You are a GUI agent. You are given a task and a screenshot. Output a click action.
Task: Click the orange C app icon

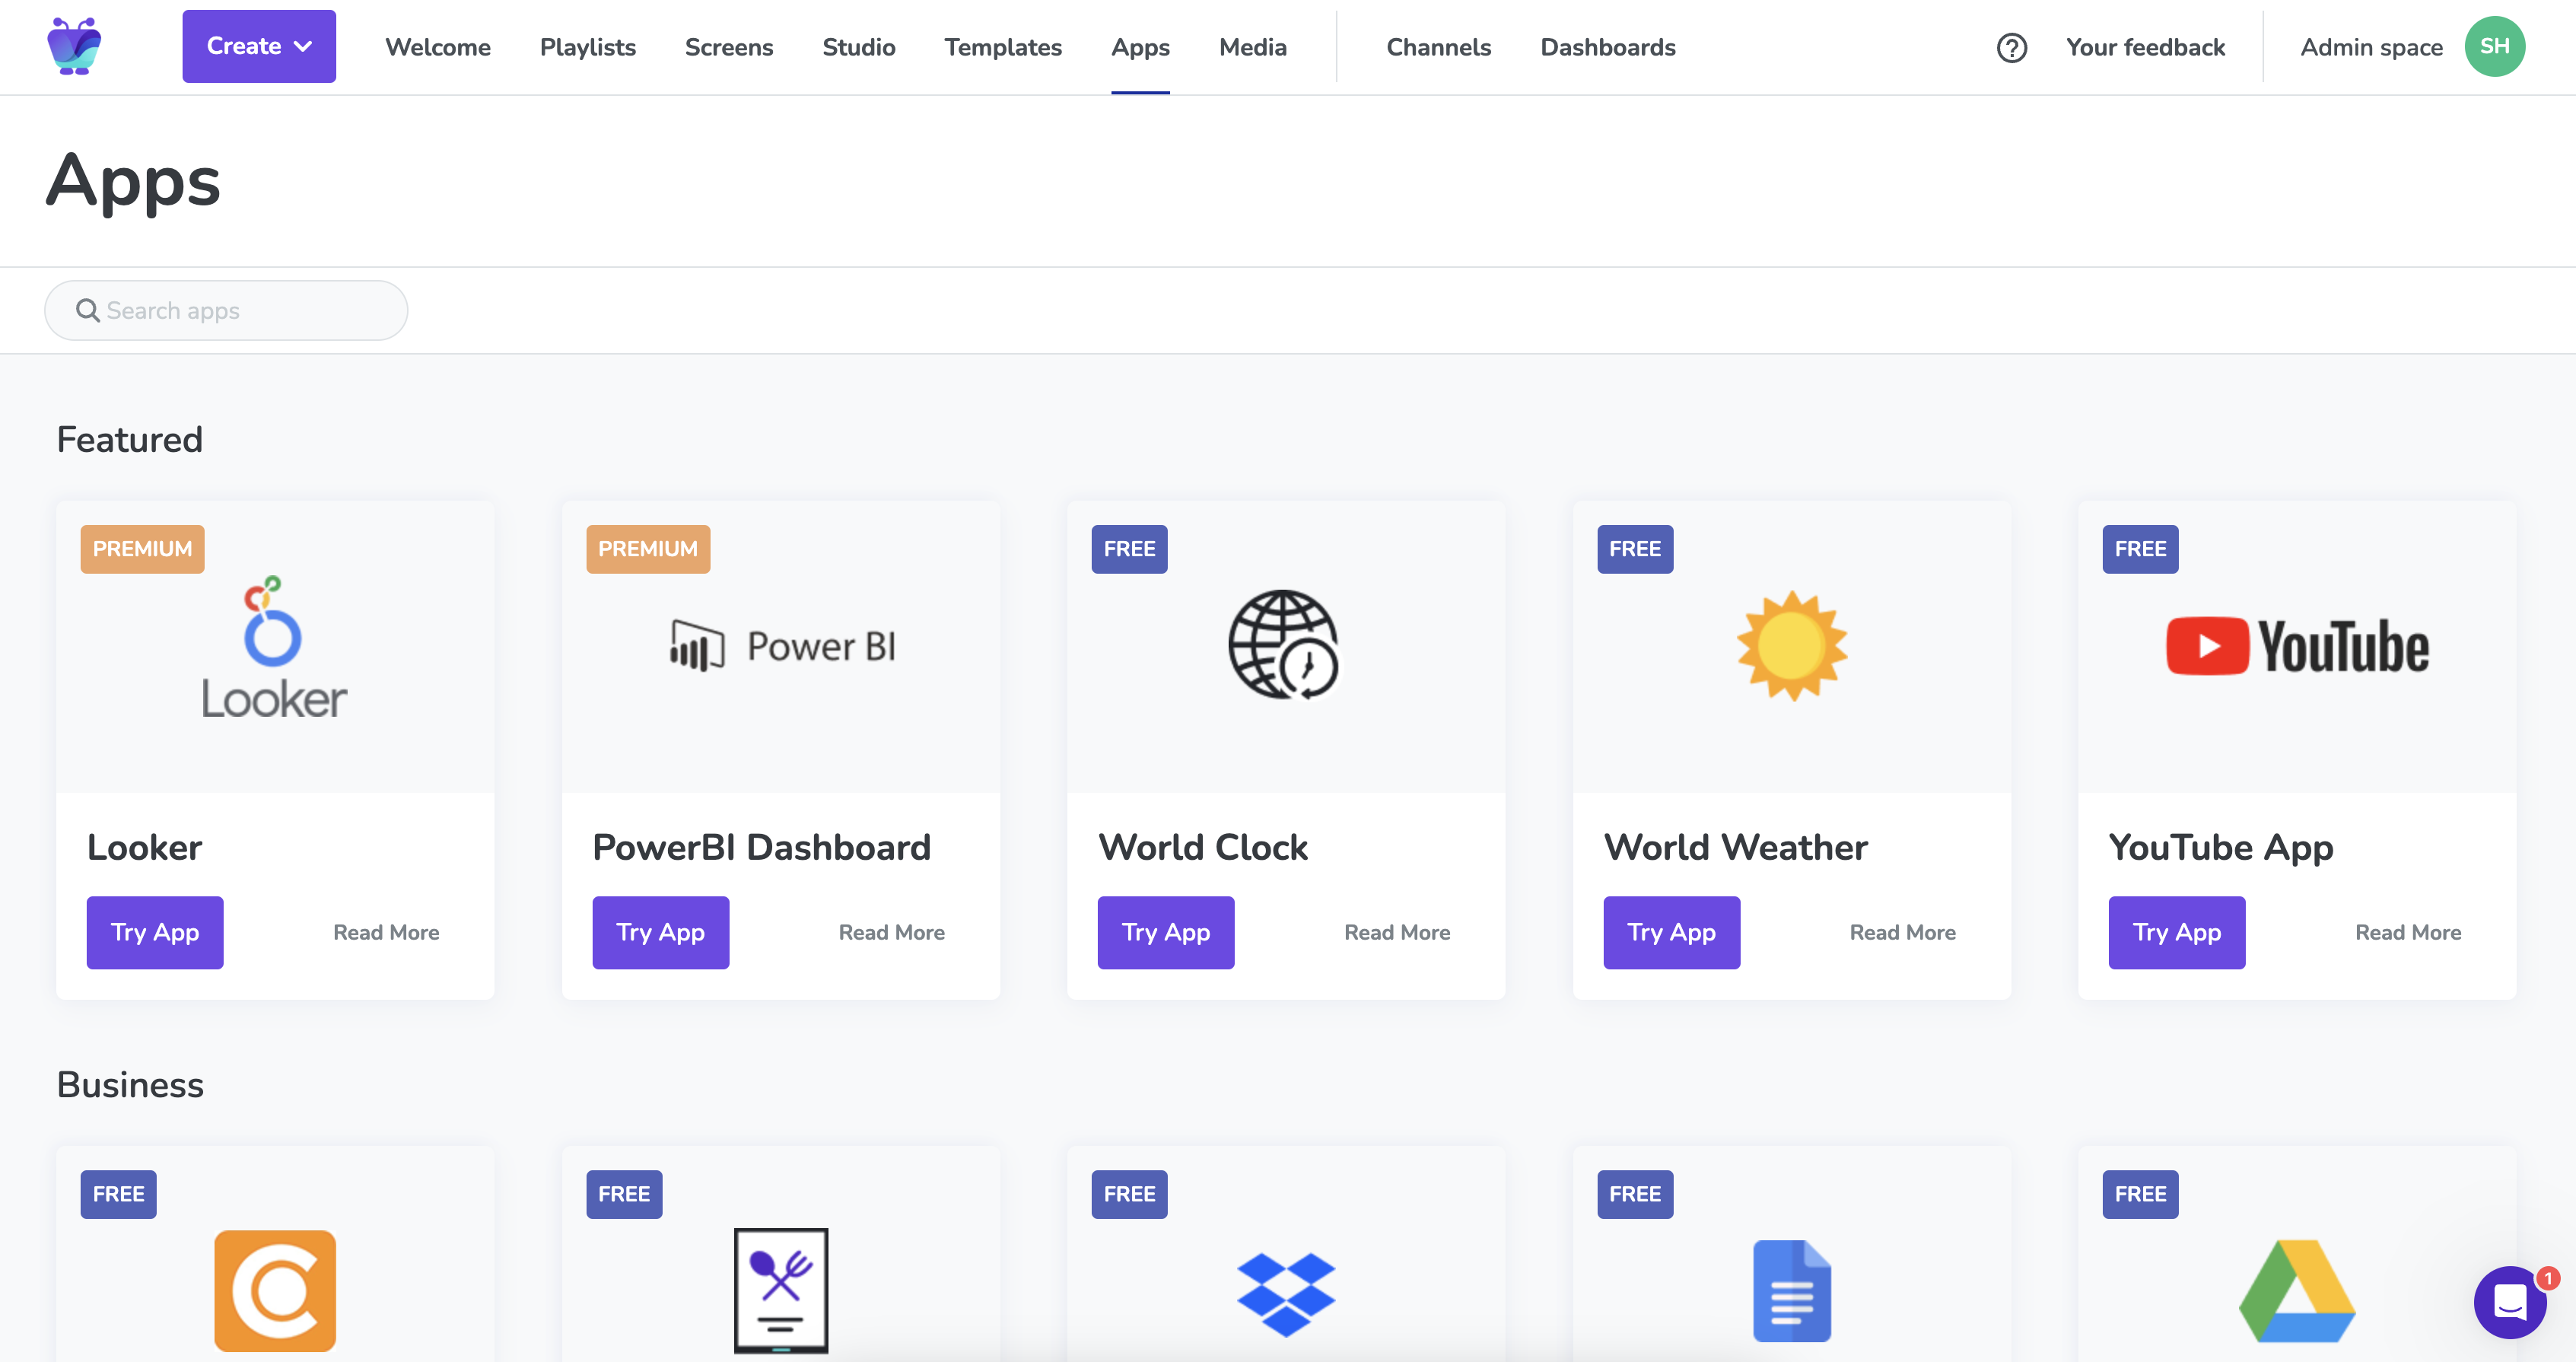tap(275, 1290)
